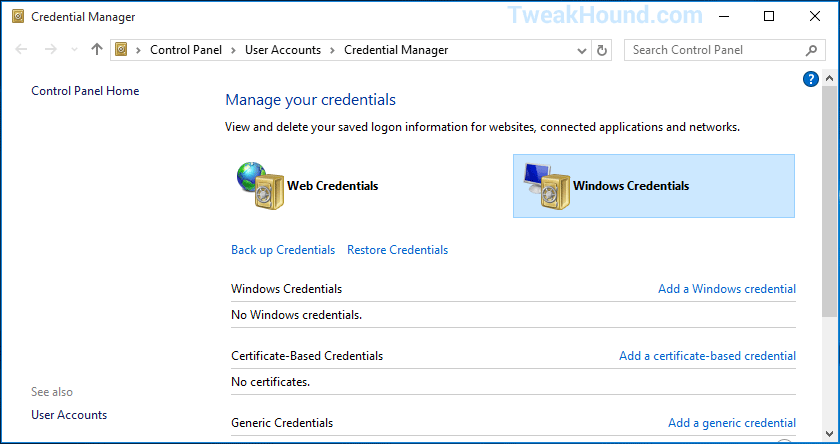Viewport: 840px width, 444px height.
Task: Expand the chevron before Control Panel breadcrumb
Action: point(139,50)
